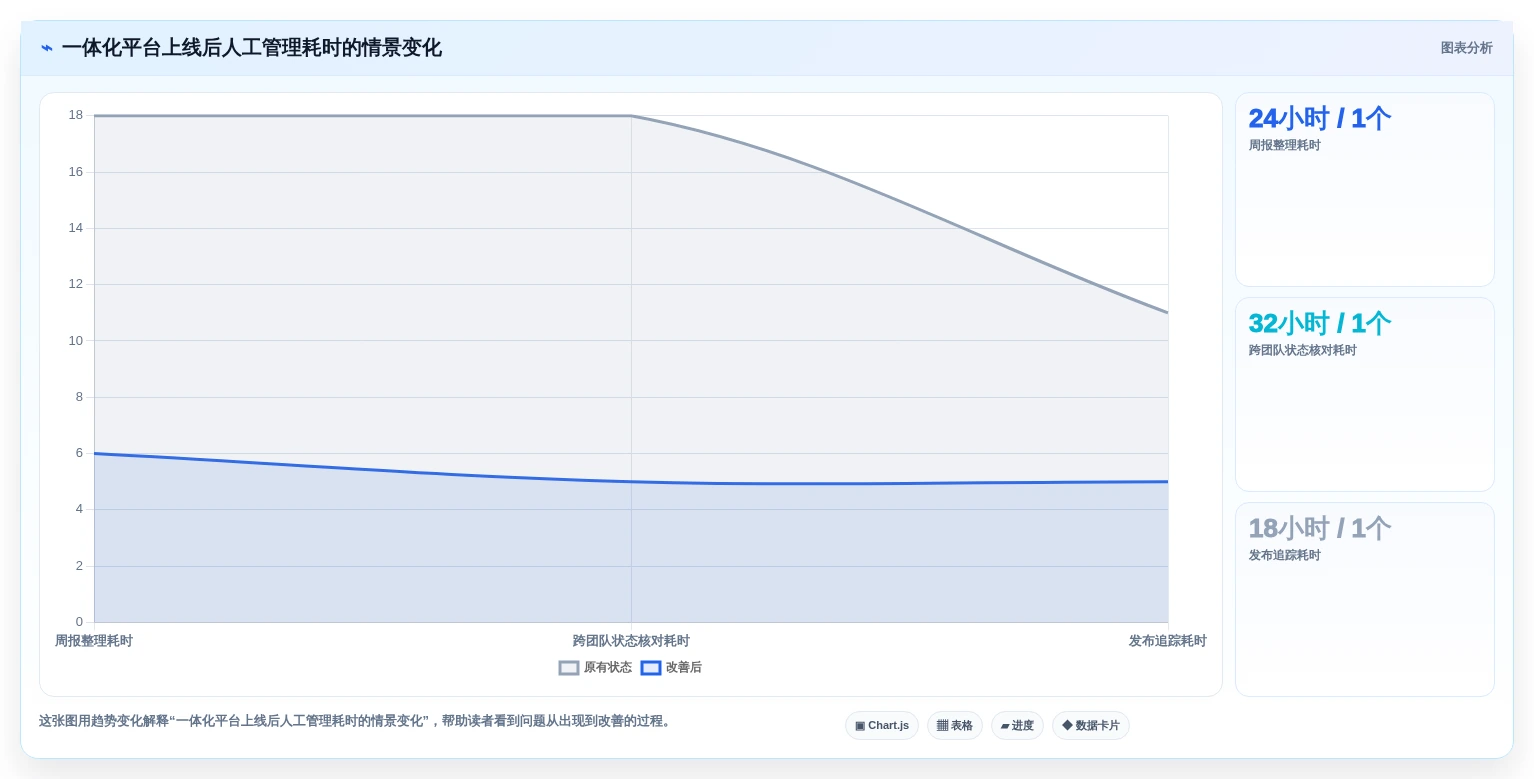Viewport: 1534px width, 779px height.
Task: Click the description text below the chart
Action: [357, 721]
